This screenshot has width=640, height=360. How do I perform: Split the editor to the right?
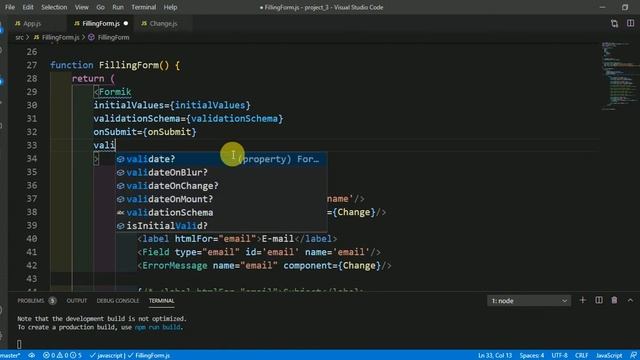pyautogui.click(x=631, y=24)
